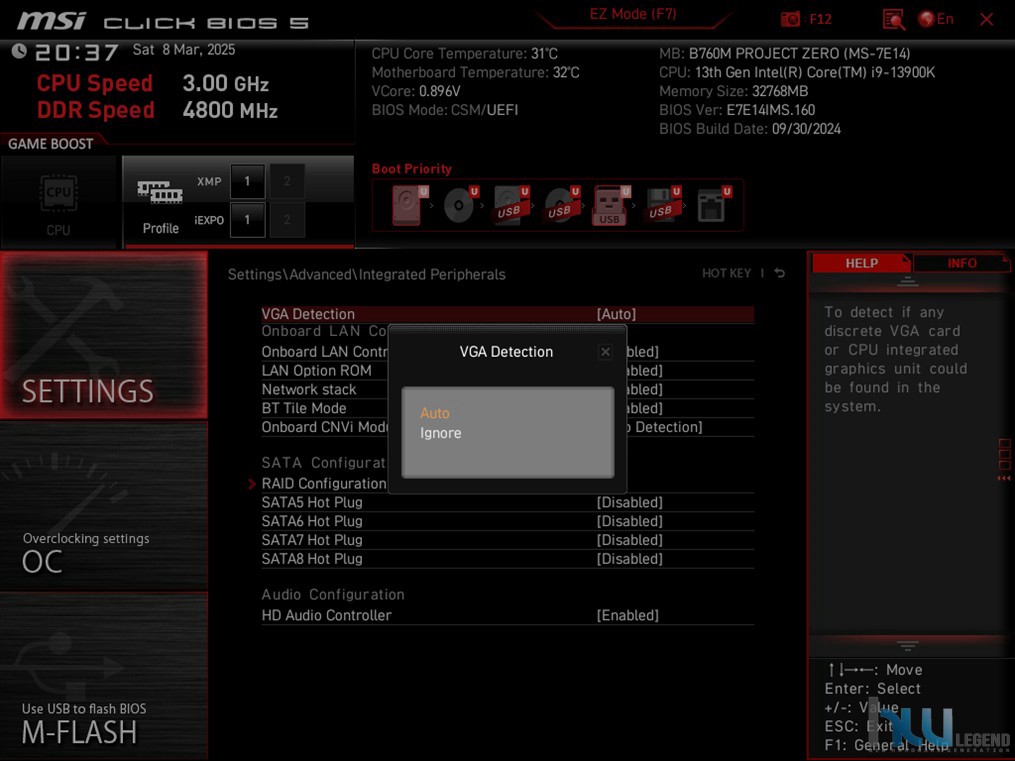Enable XMP profile 1

247,181
